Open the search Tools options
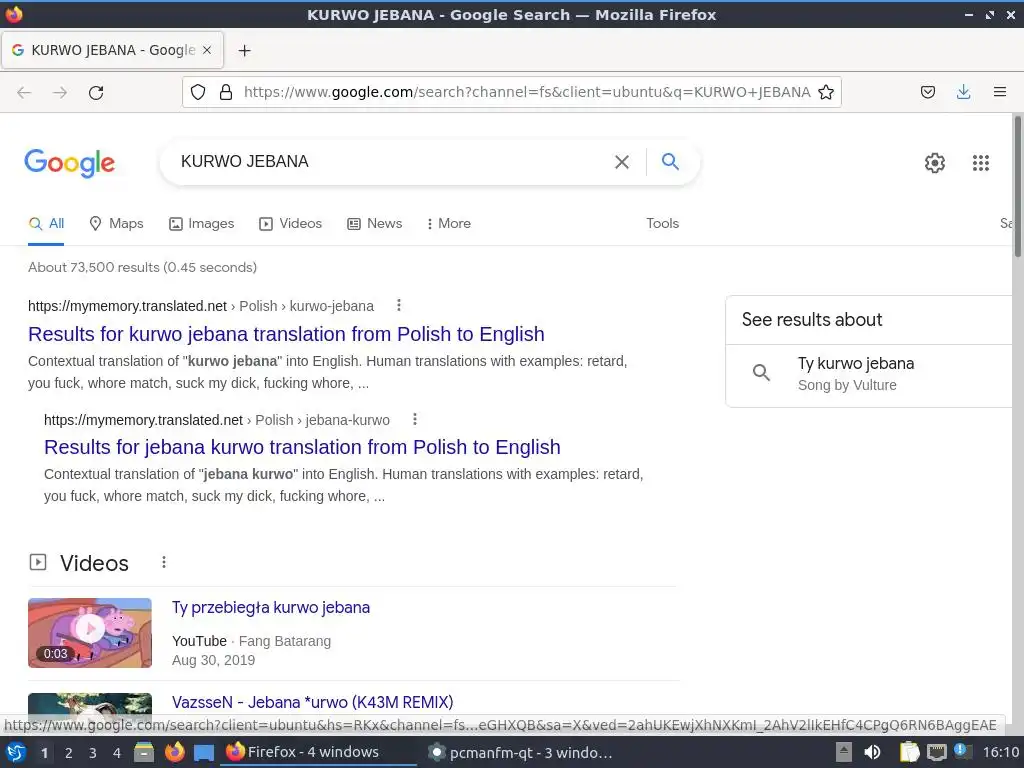 click(662, 223)
